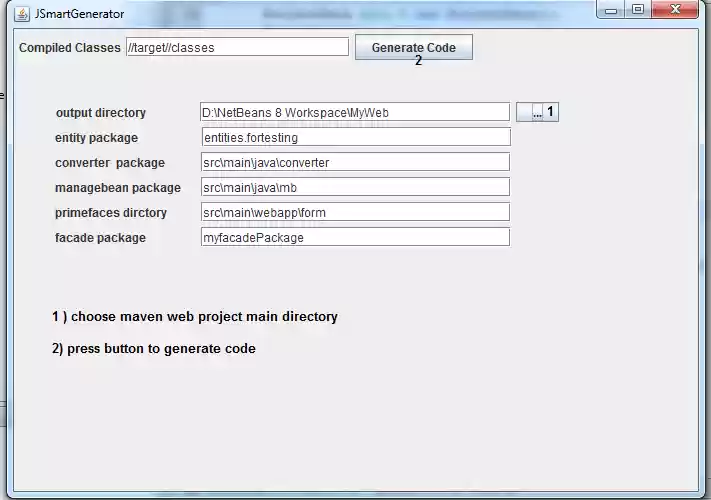The image size is (711, 500).
Task: Click the 'managebean package' label
Action: [x=118, y=188]
